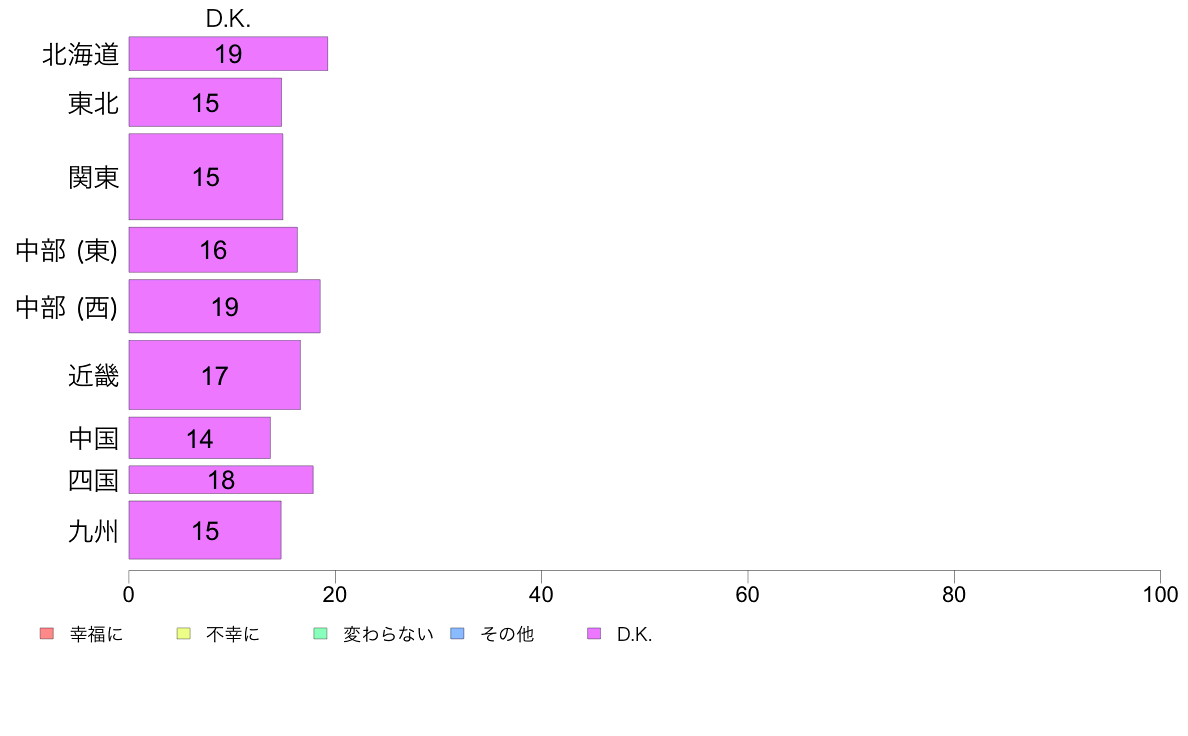
Task: Click the 不幸に yellow legend swatch
Action: pyautogui.click(x=183, y=634)
